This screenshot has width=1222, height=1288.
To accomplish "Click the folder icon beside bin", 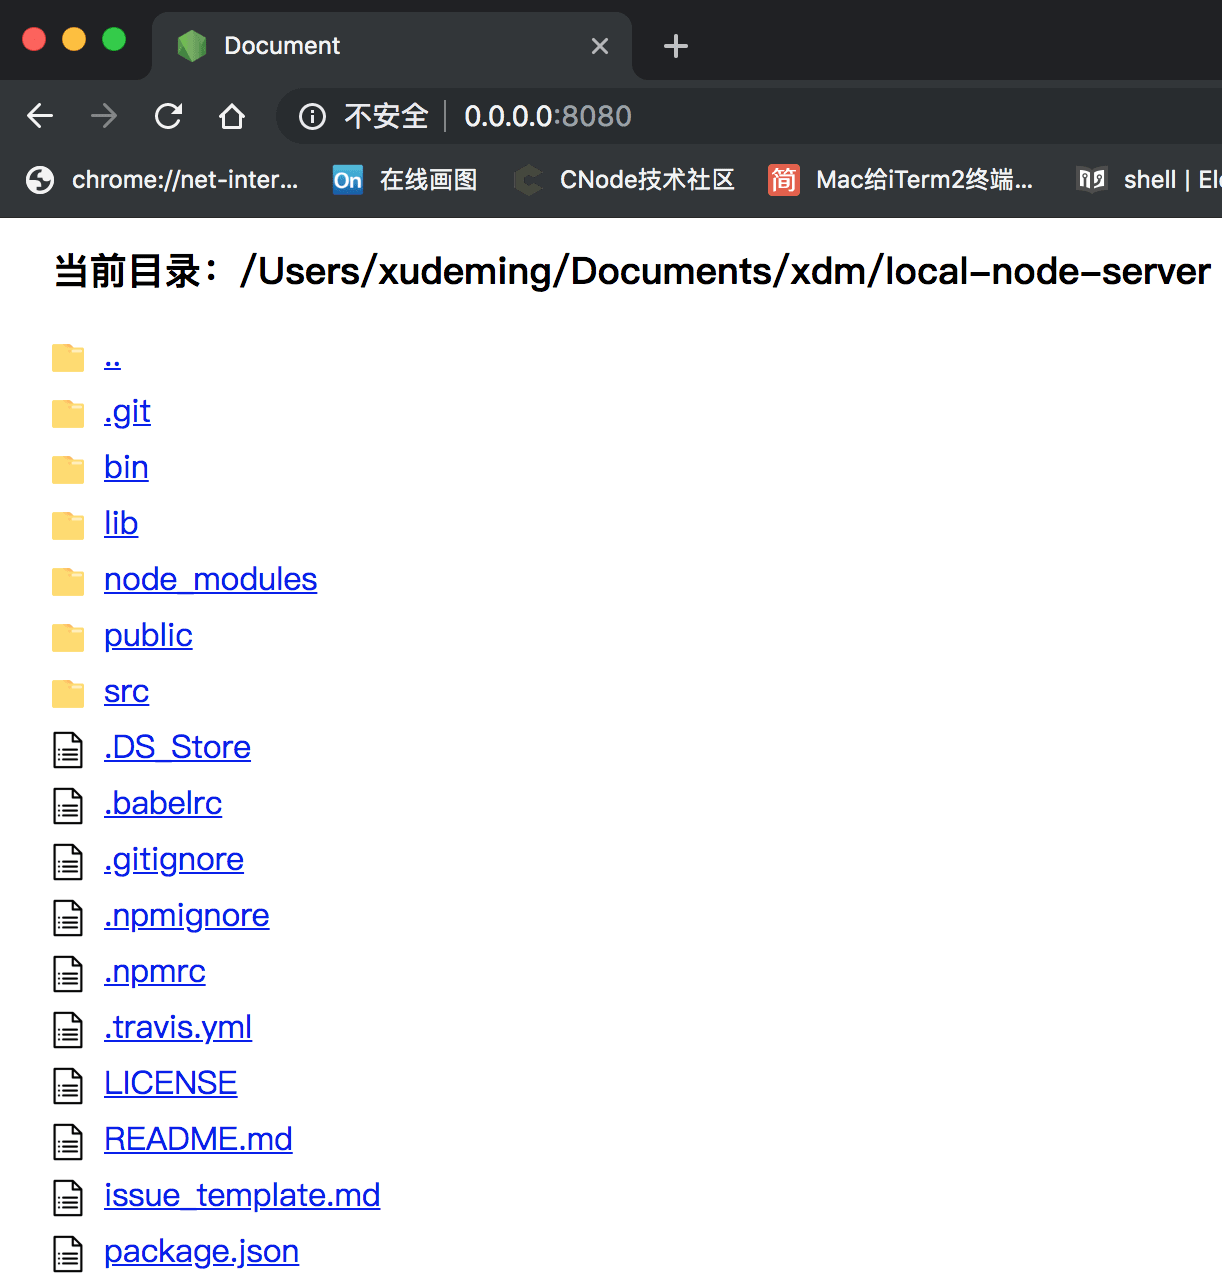I will tap(68, 469).
